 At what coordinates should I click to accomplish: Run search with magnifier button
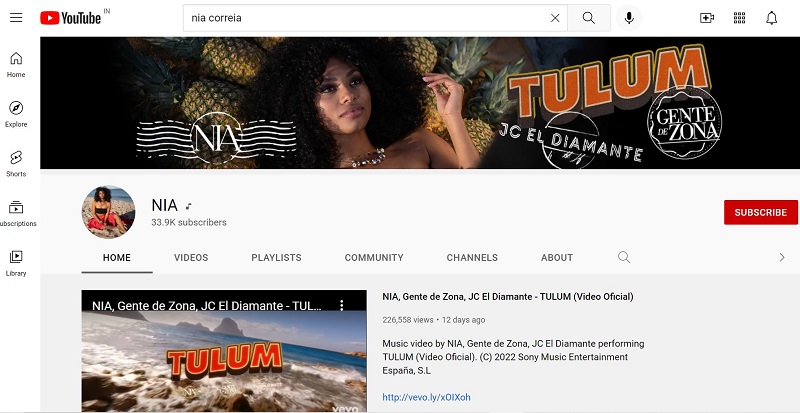coord(589,18)
